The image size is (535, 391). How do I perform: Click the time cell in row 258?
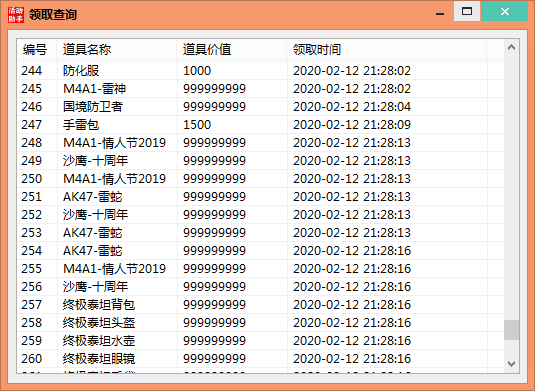[x=352, y=323]
